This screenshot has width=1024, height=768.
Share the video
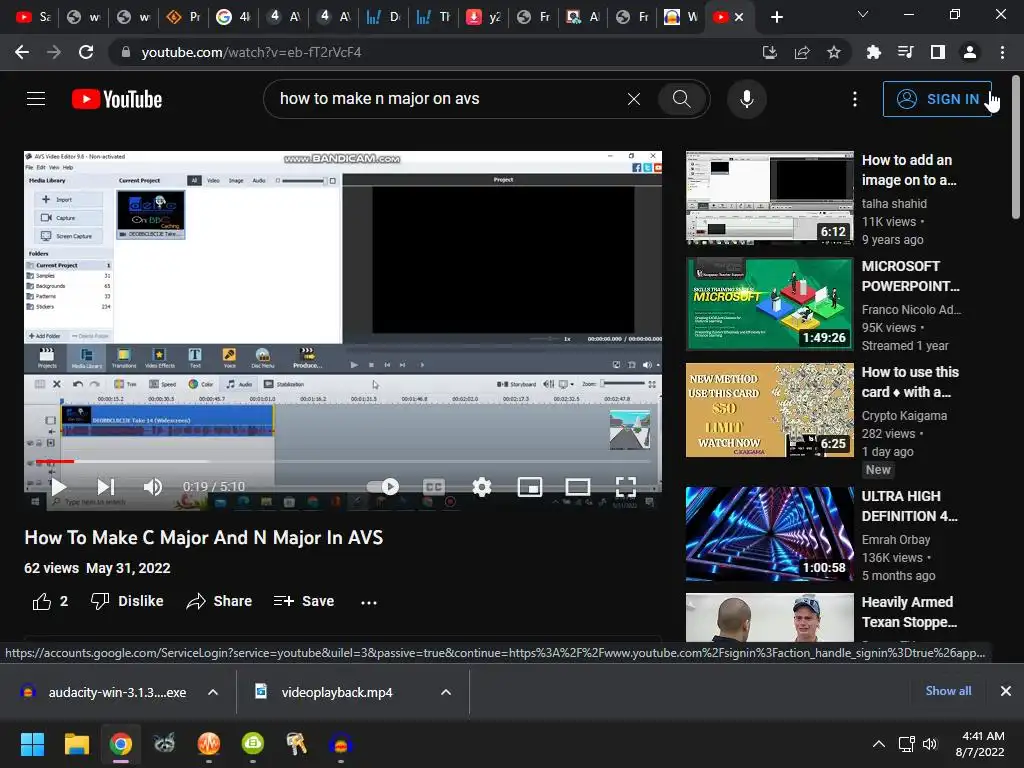click(x=219, y=601)
